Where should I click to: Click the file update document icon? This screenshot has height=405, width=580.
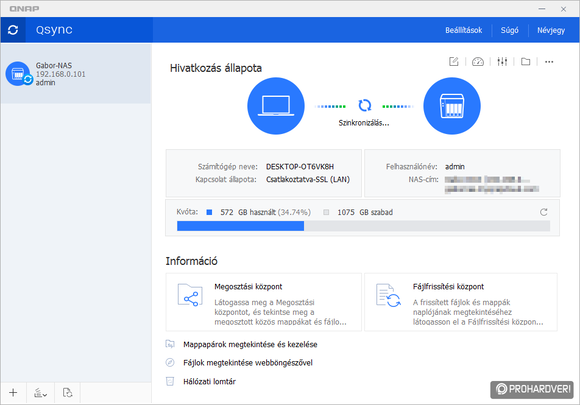[388, 295]
